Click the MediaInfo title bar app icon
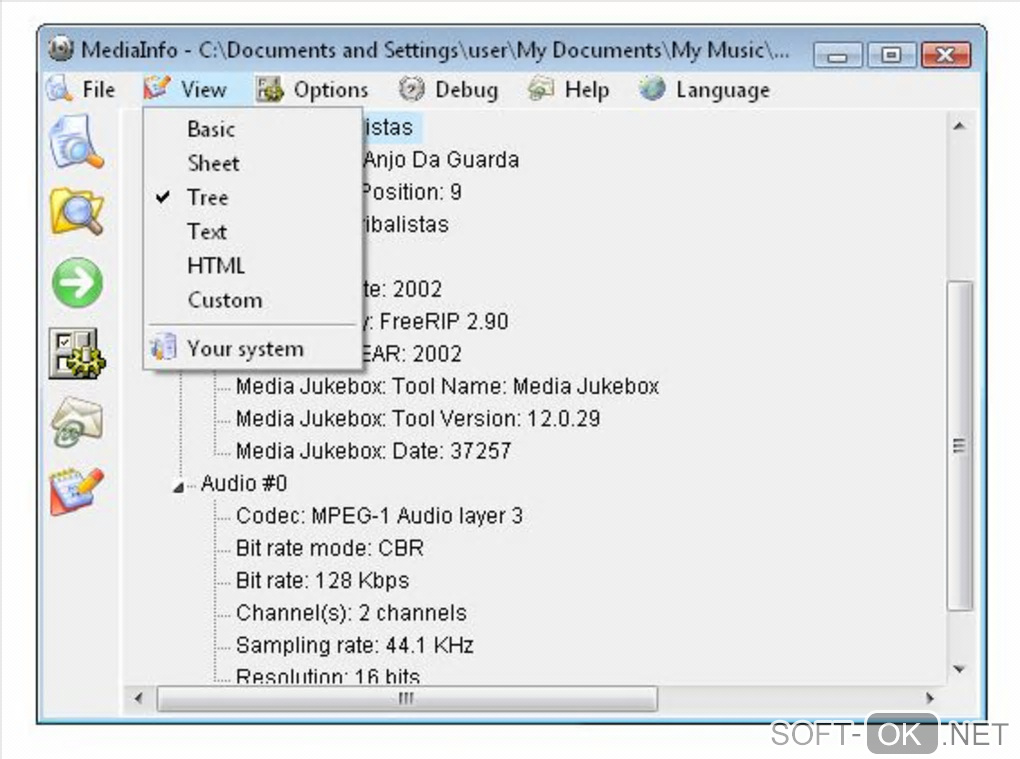Viewport: 1020px width, 759px height. 60,49
